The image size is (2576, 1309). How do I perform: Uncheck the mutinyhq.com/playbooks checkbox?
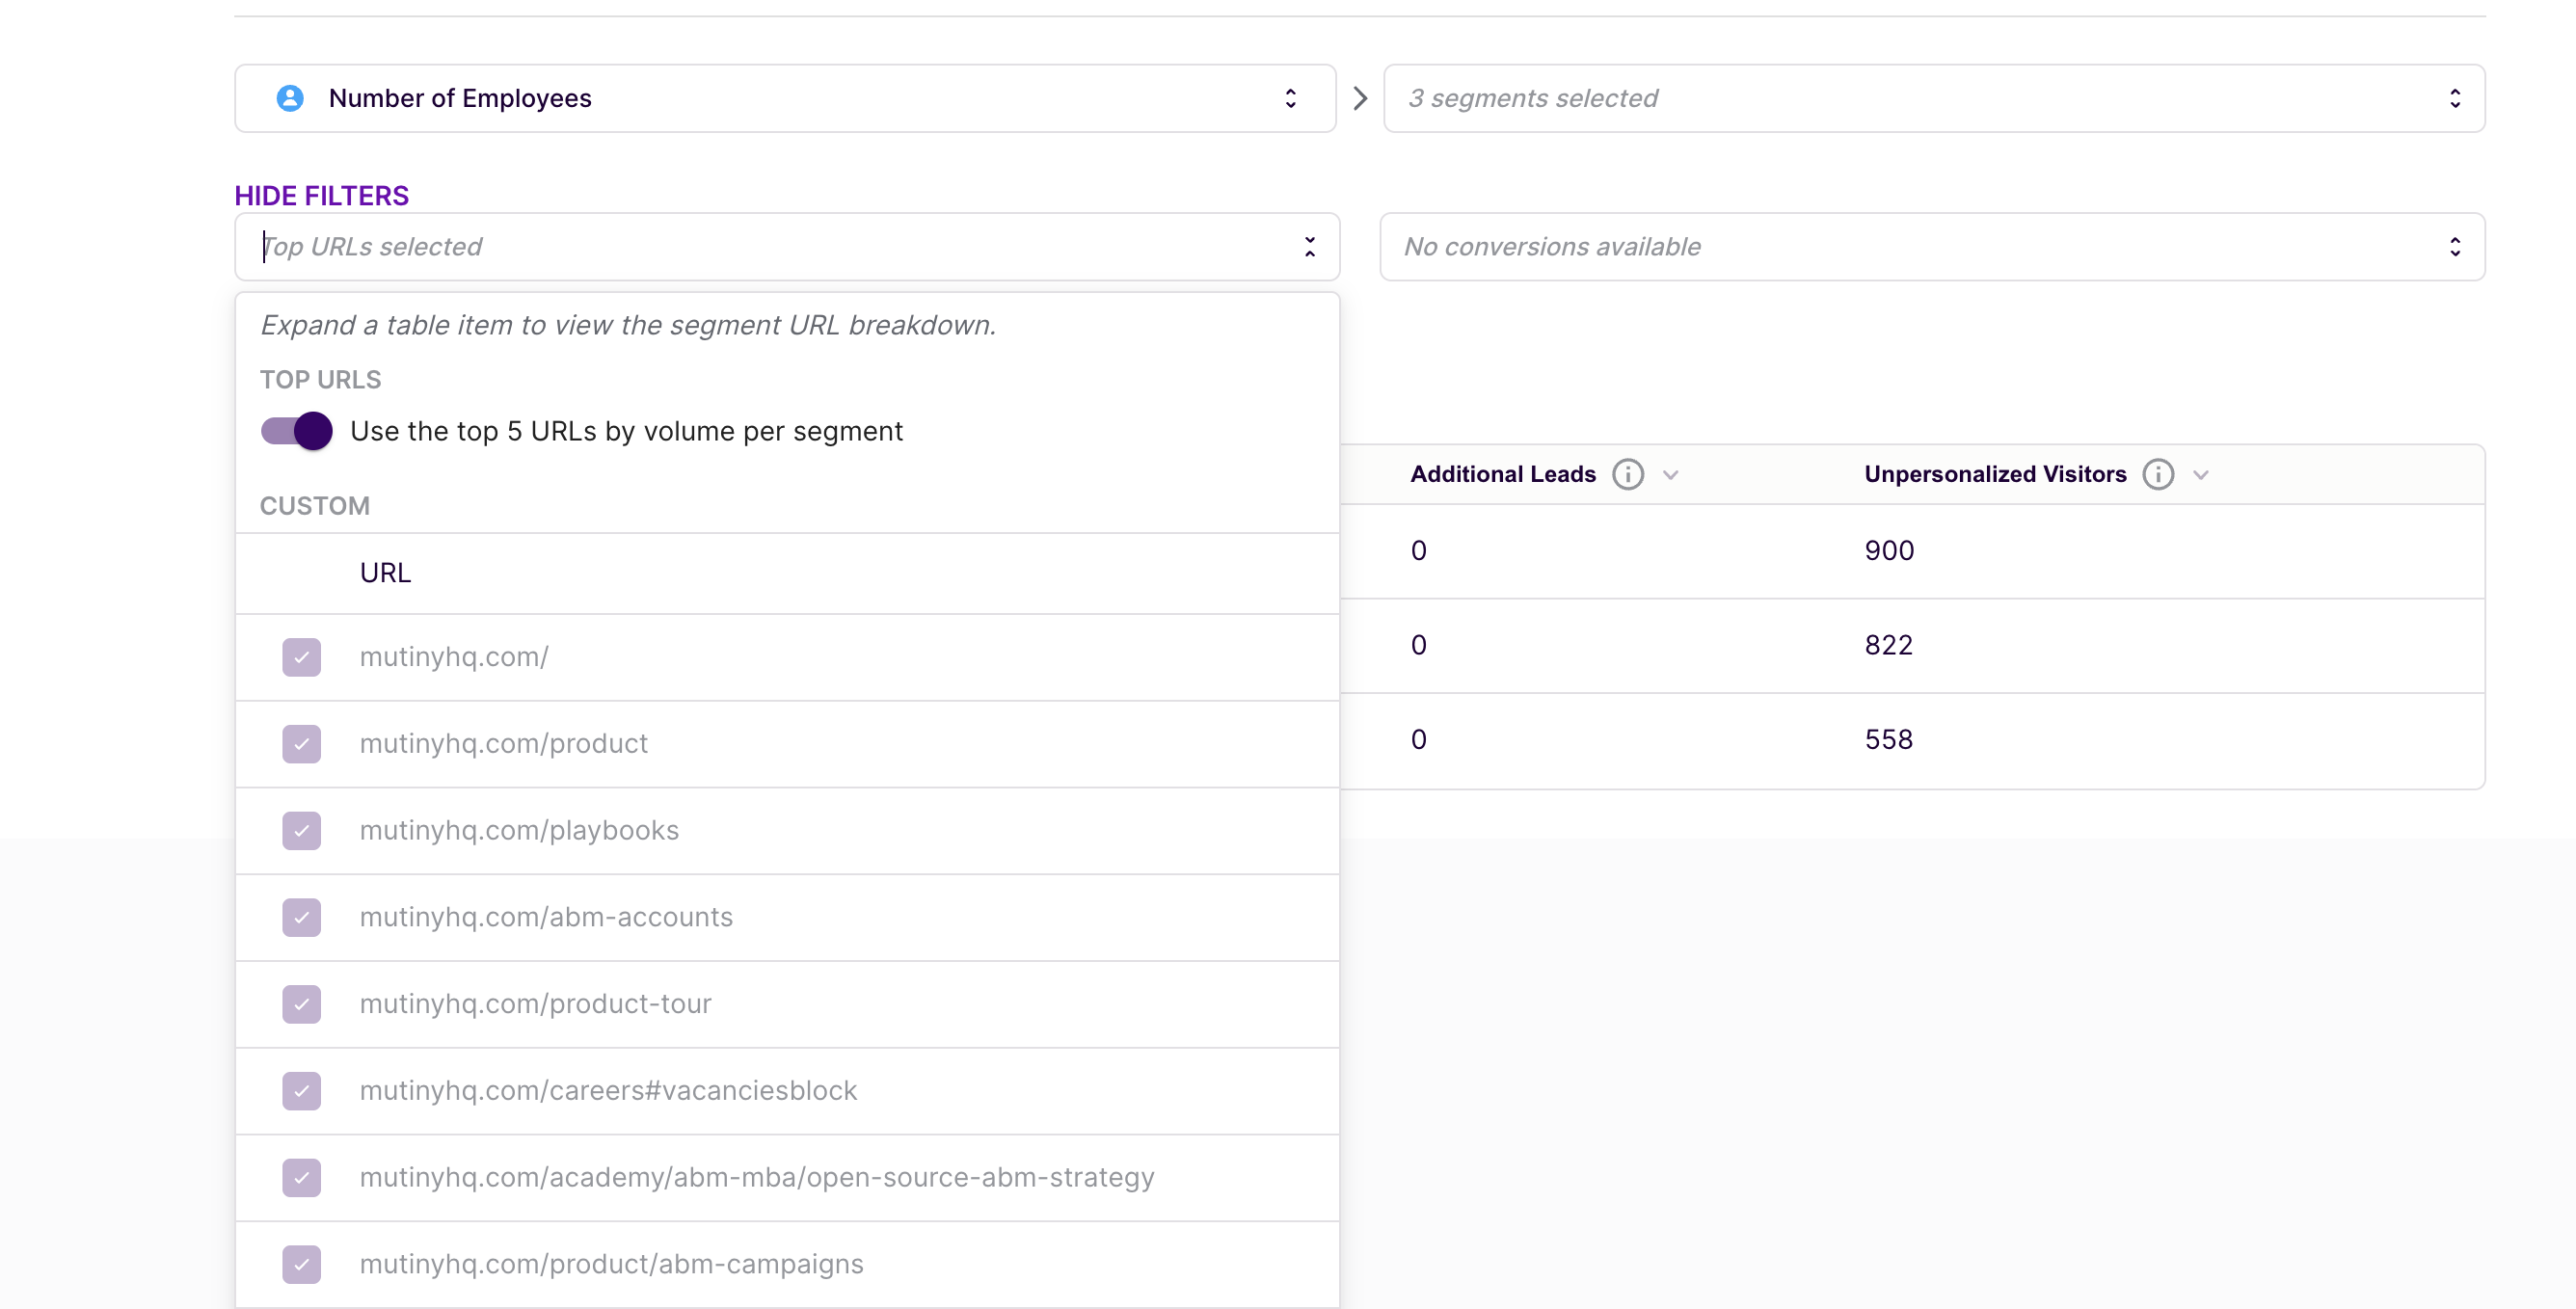[x=301, y=830]
